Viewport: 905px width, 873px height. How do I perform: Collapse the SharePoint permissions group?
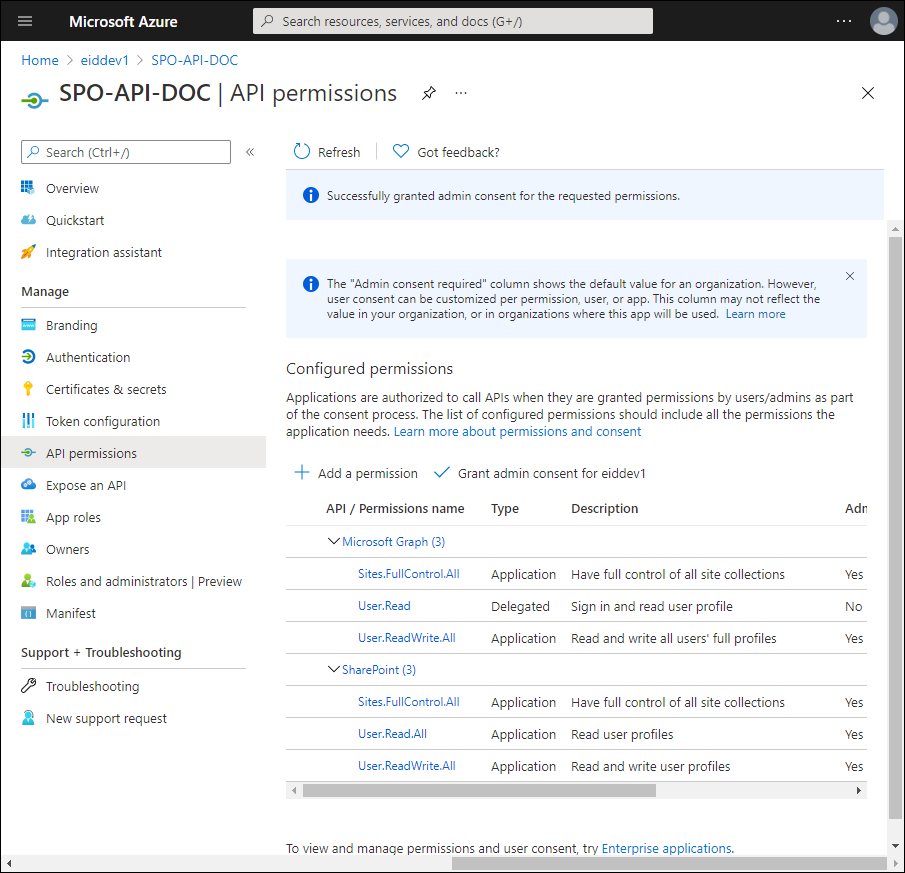tap(334, 670)
